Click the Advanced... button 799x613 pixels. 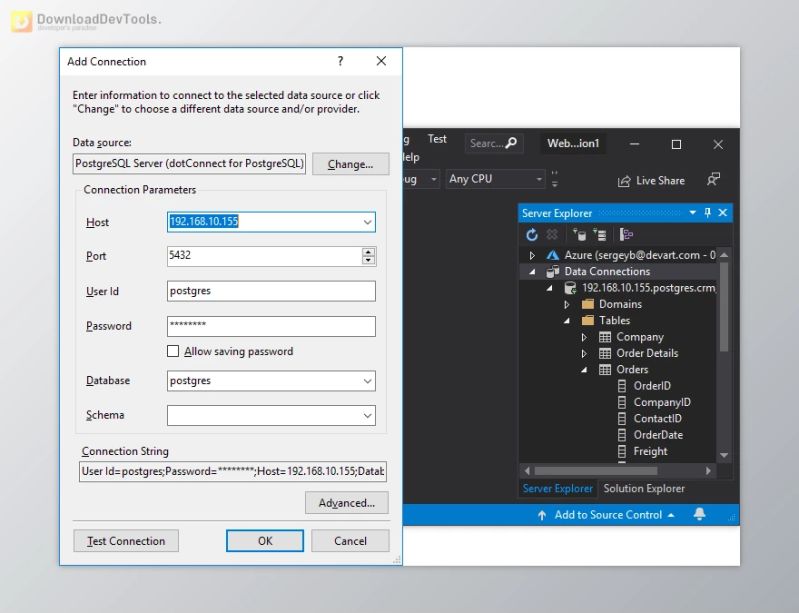click(347, 503)
